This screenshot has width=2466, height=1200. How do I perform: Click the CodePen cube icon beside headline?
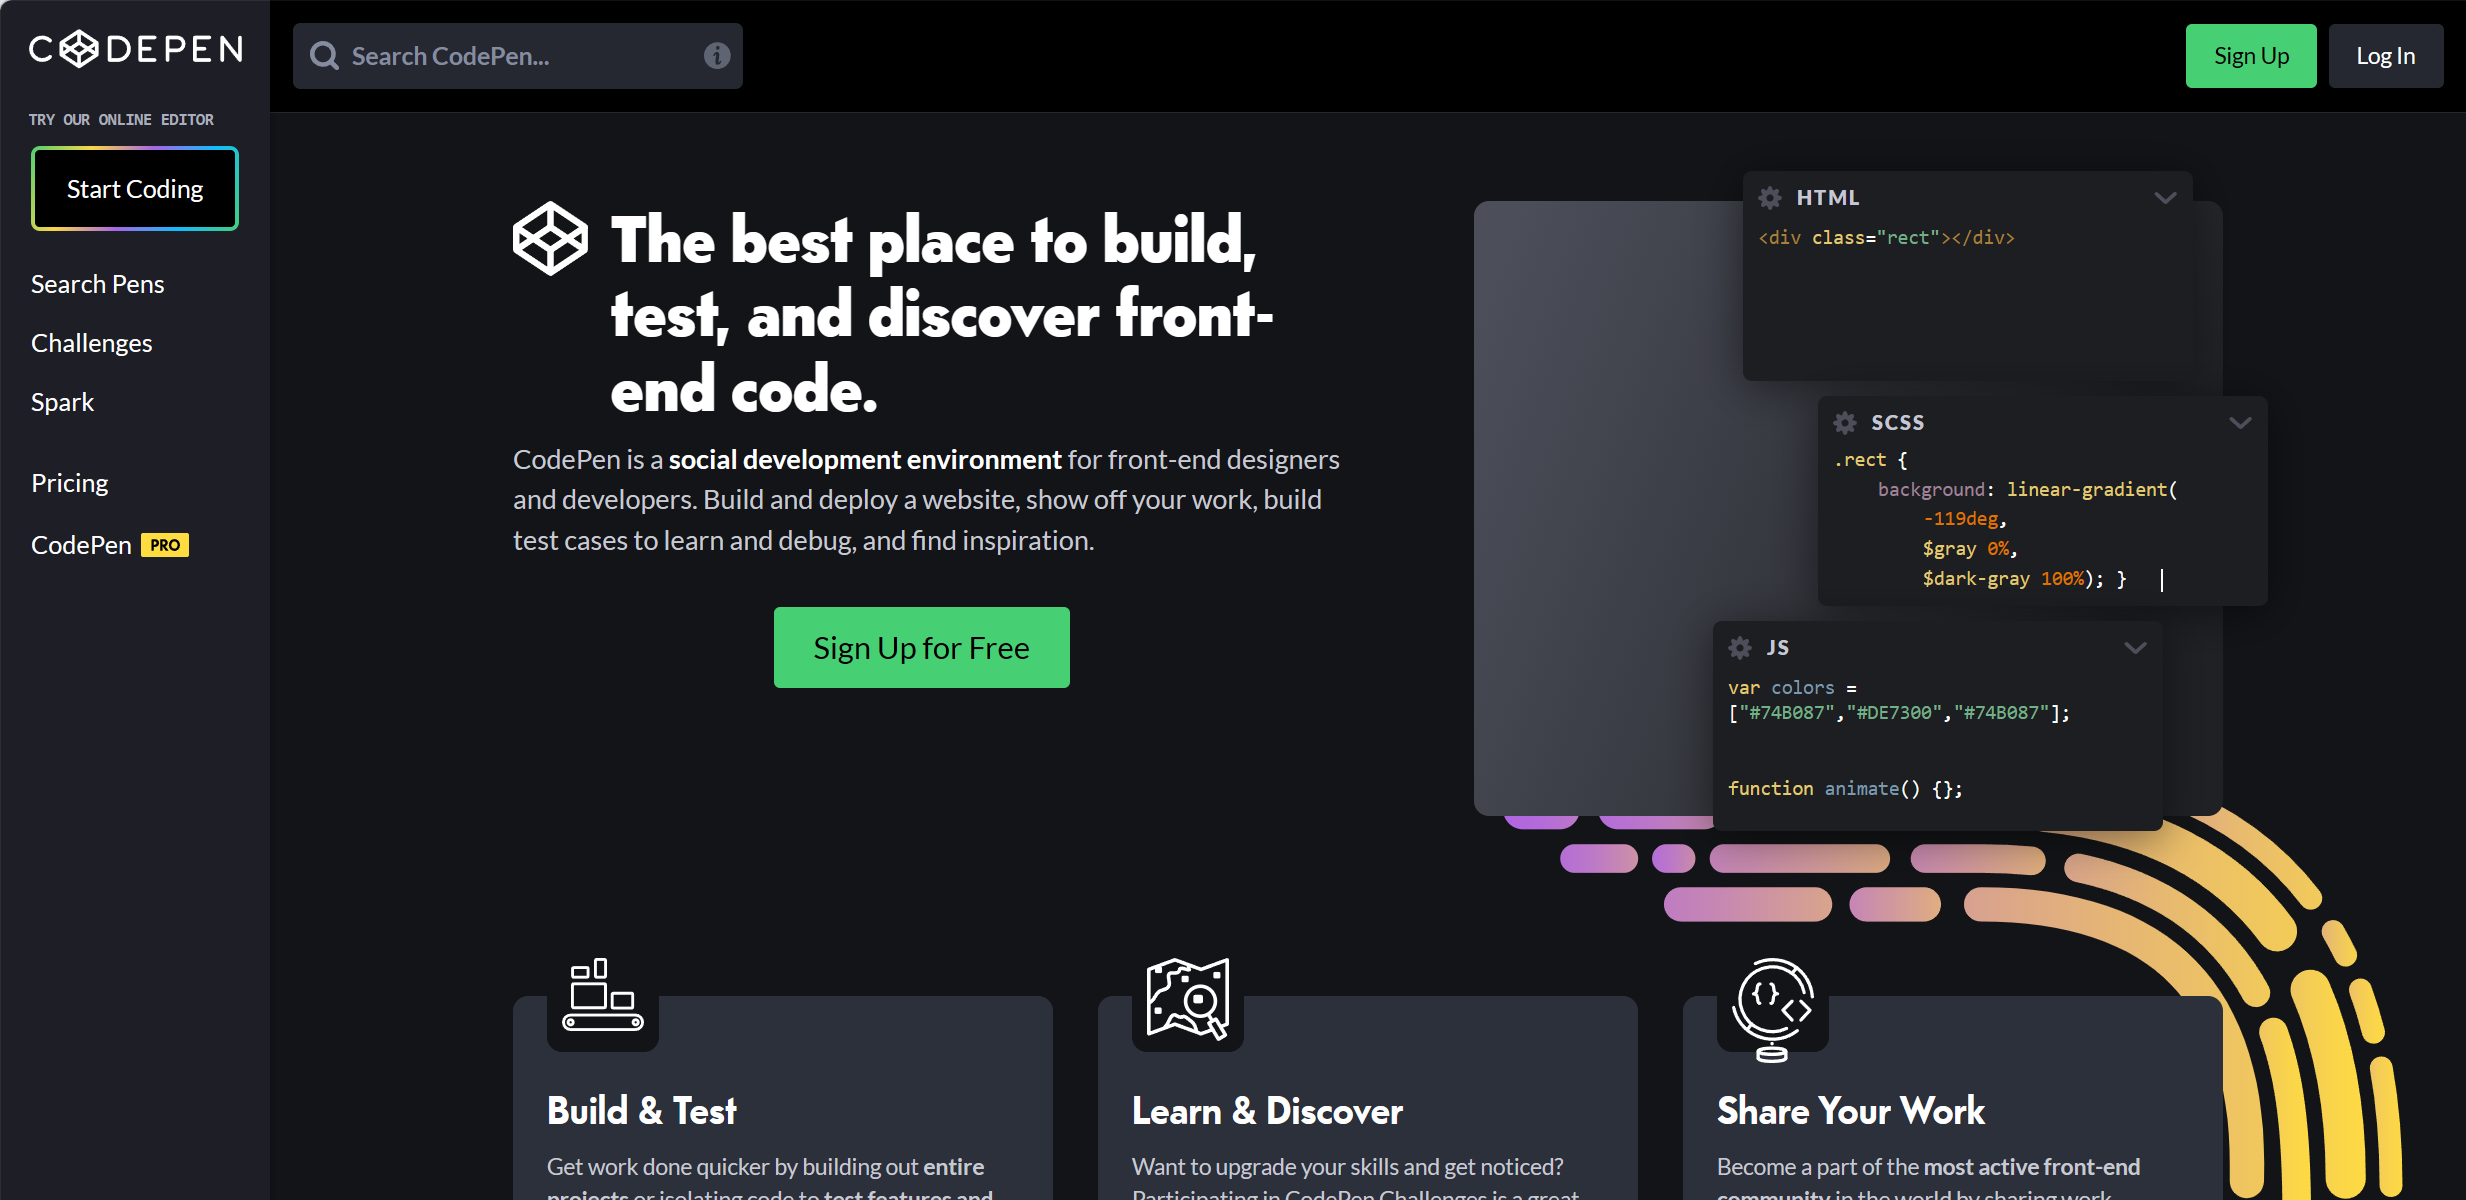point(550,238)
